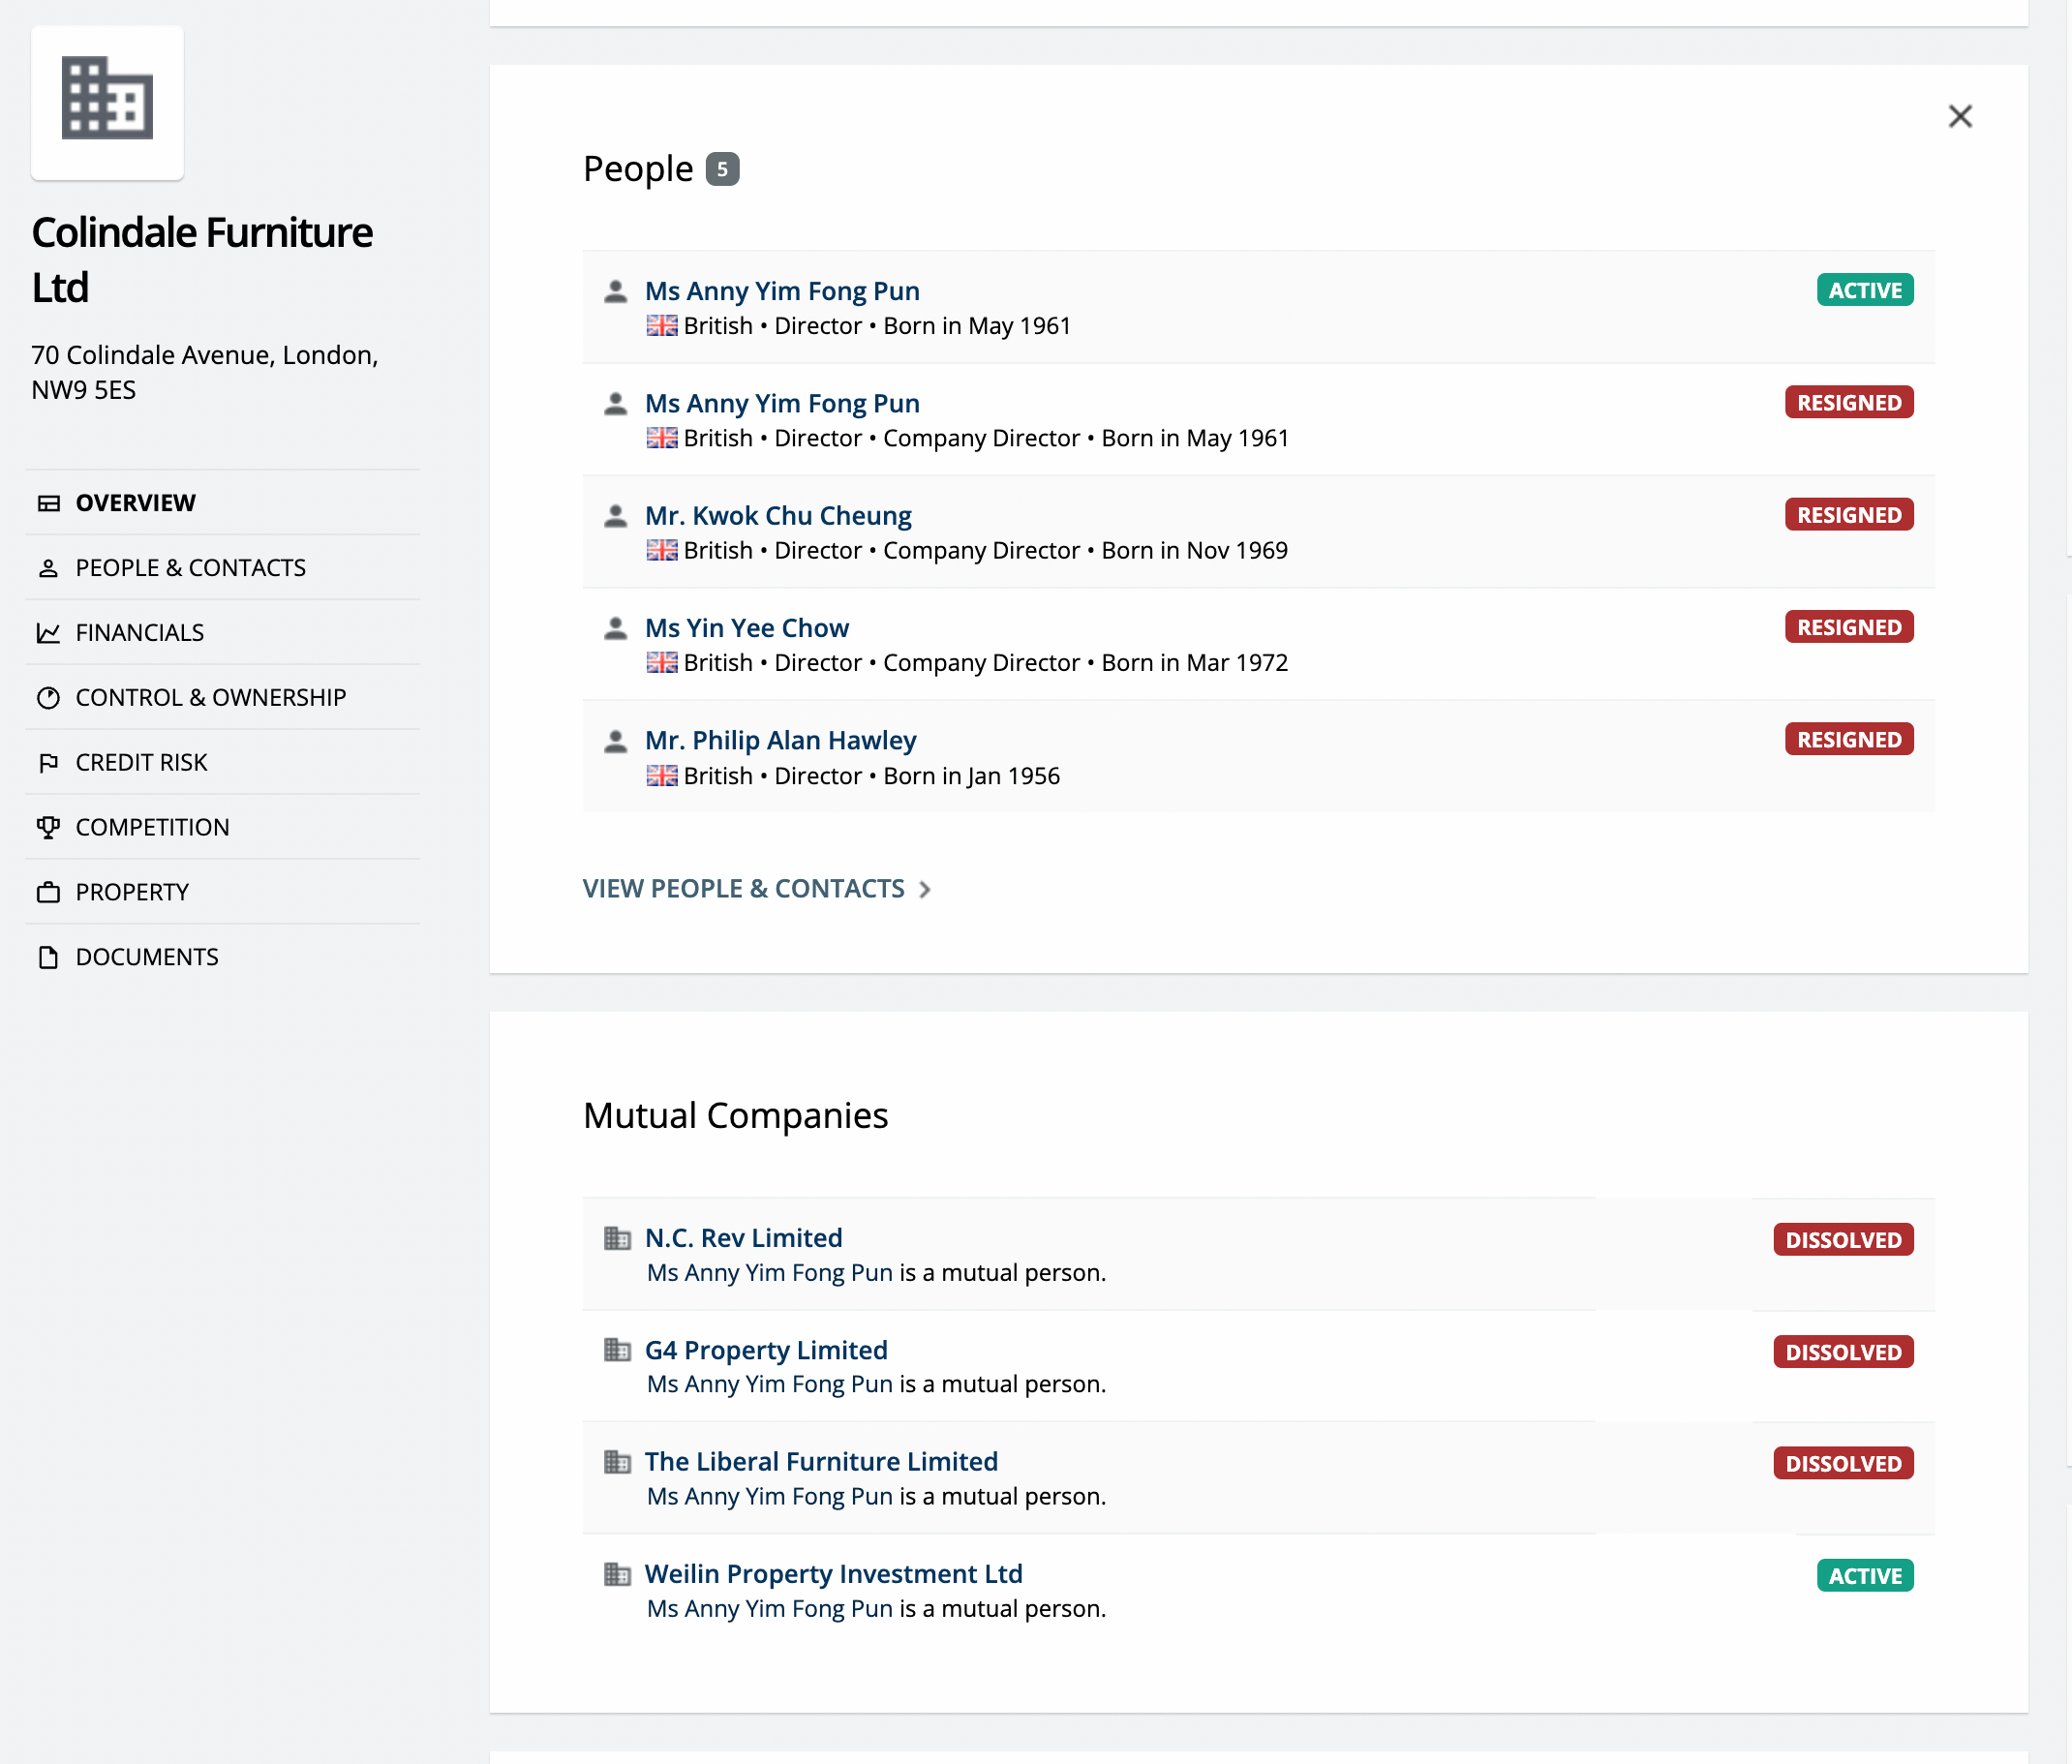2072x1764 pixels.
Task: Click UK flag in Yin Yee Chow row
Action: pos(662,663)
